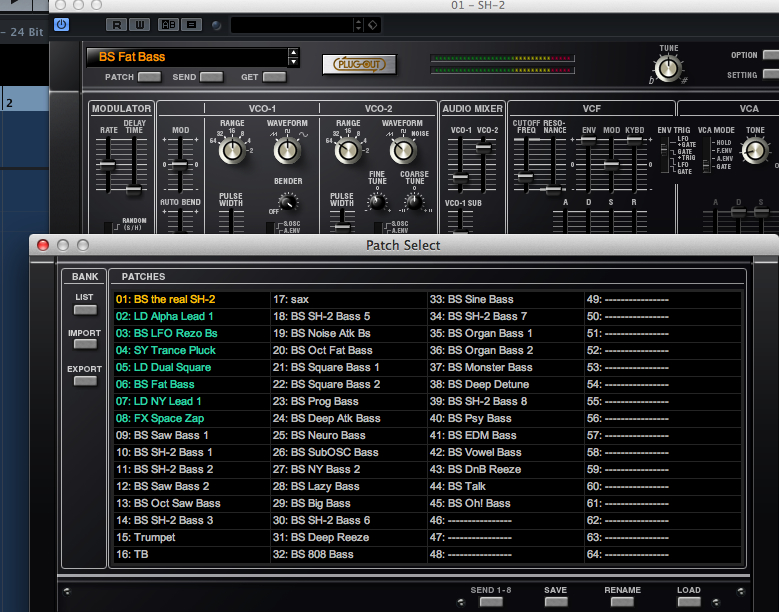Click the GET button in SH-2 header

coord(274,77)
